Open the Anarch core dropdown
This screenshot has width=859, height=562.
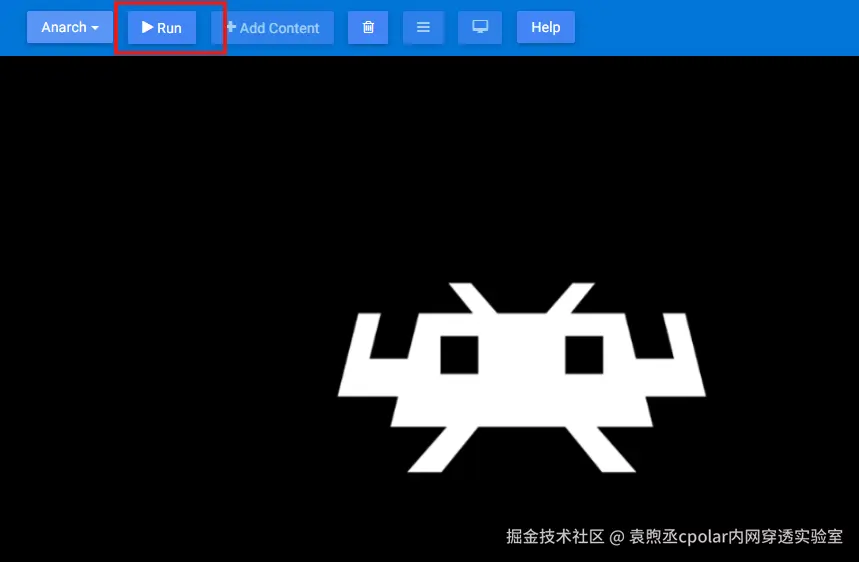70,27
